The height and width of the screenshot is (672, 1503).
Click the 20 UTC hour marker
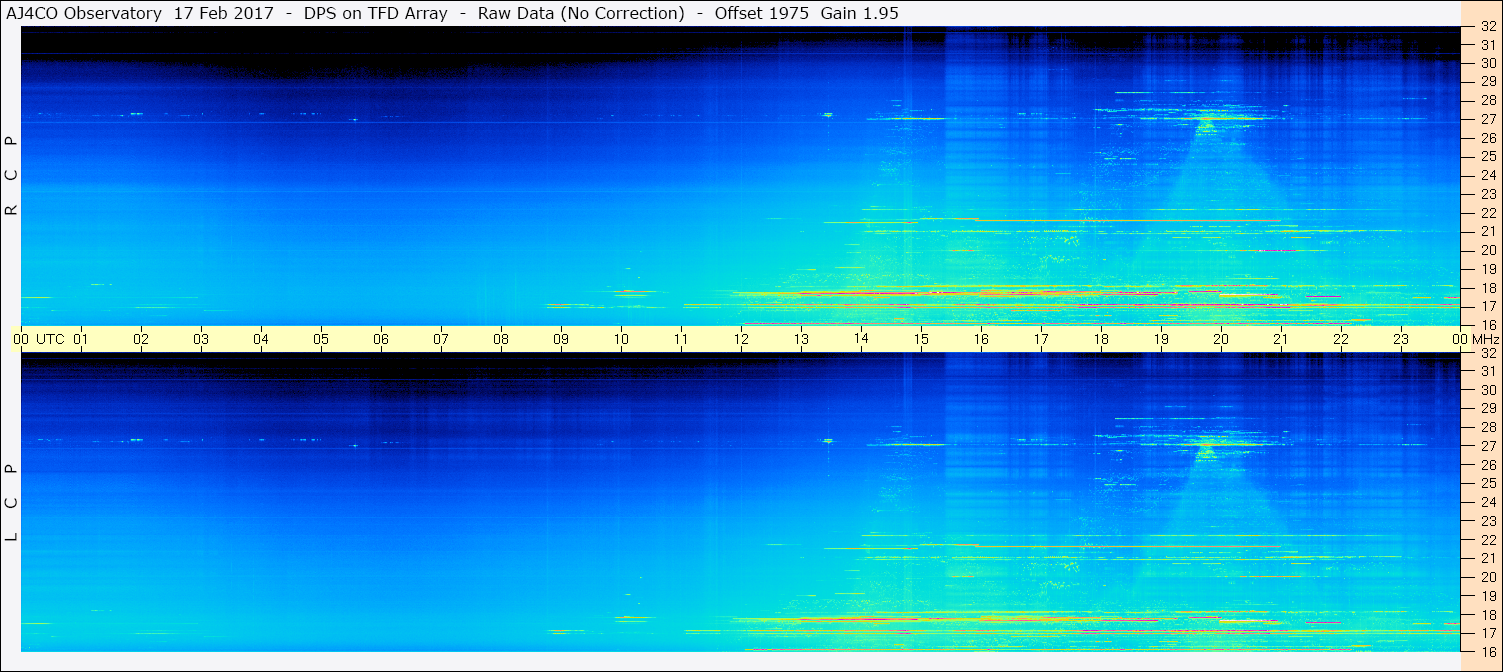pos(1221,339)
